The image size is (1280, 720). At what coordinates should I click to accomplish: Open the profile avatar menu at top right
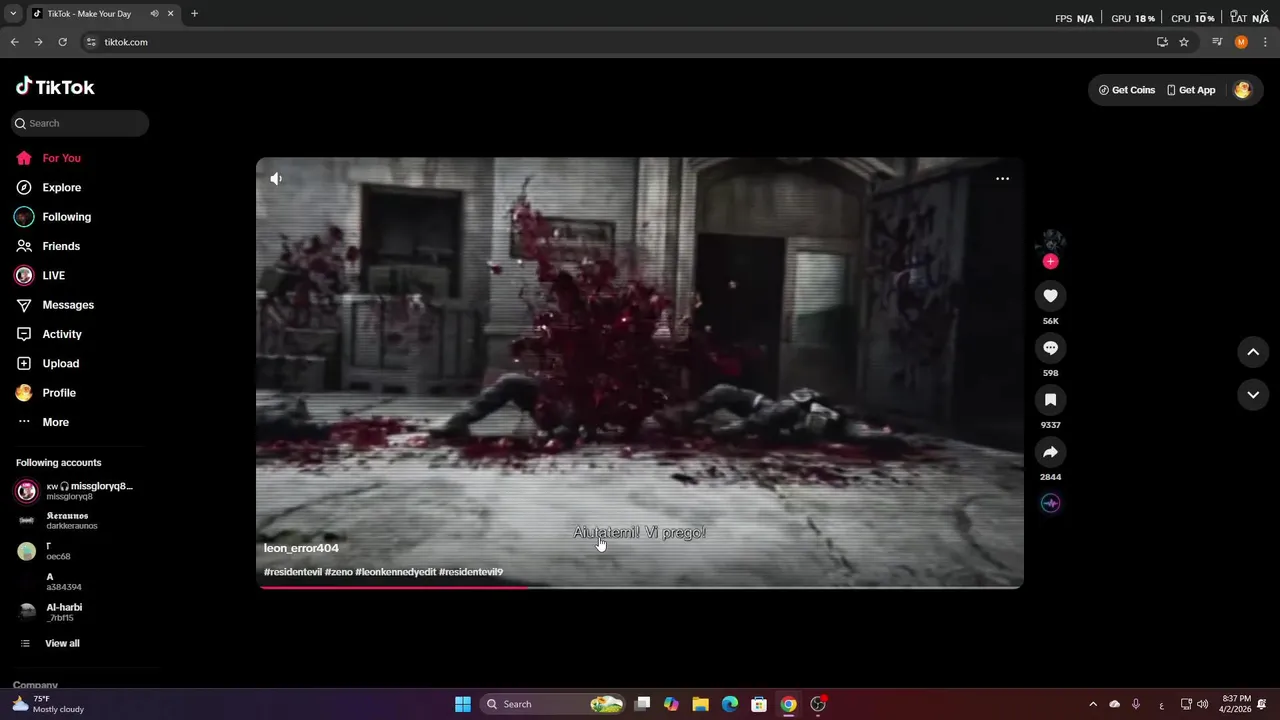point(1242,90)
